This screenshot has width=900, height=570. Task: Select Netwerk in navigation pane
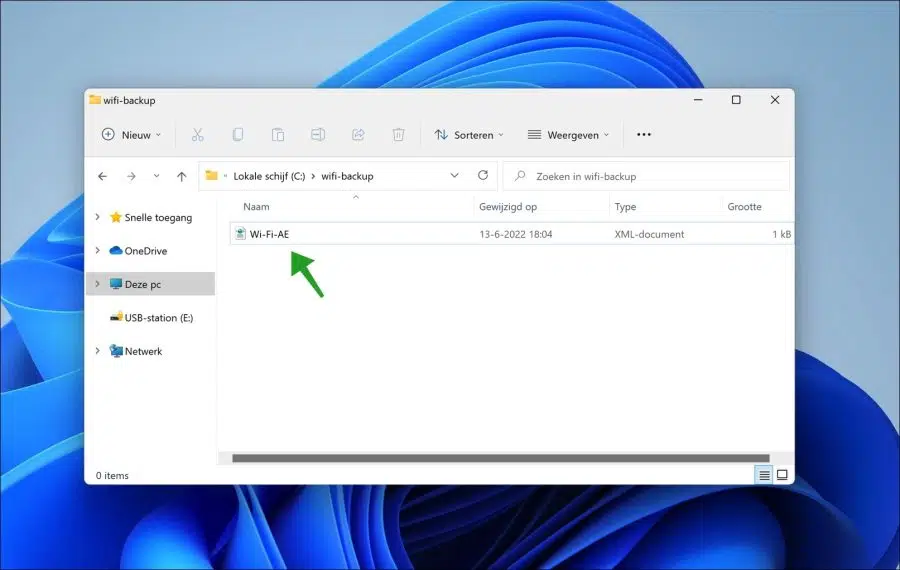point(143,351)
